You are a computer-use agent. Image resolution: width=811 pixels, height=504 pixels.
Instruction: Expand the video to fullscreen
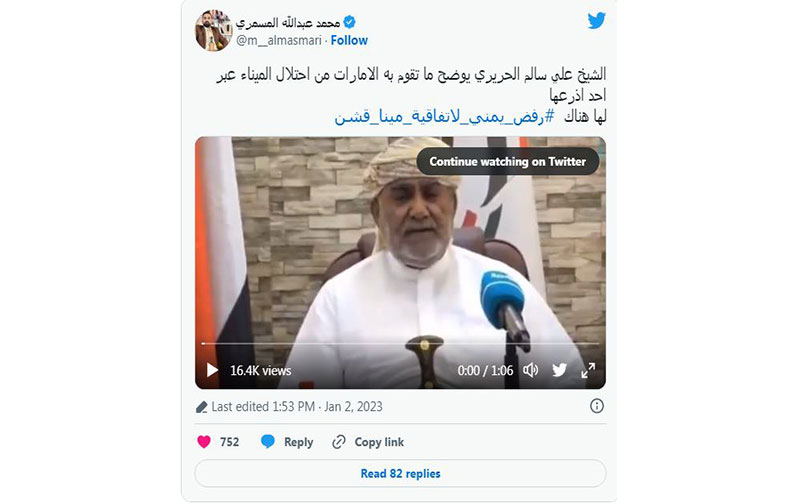click(588, 370)
